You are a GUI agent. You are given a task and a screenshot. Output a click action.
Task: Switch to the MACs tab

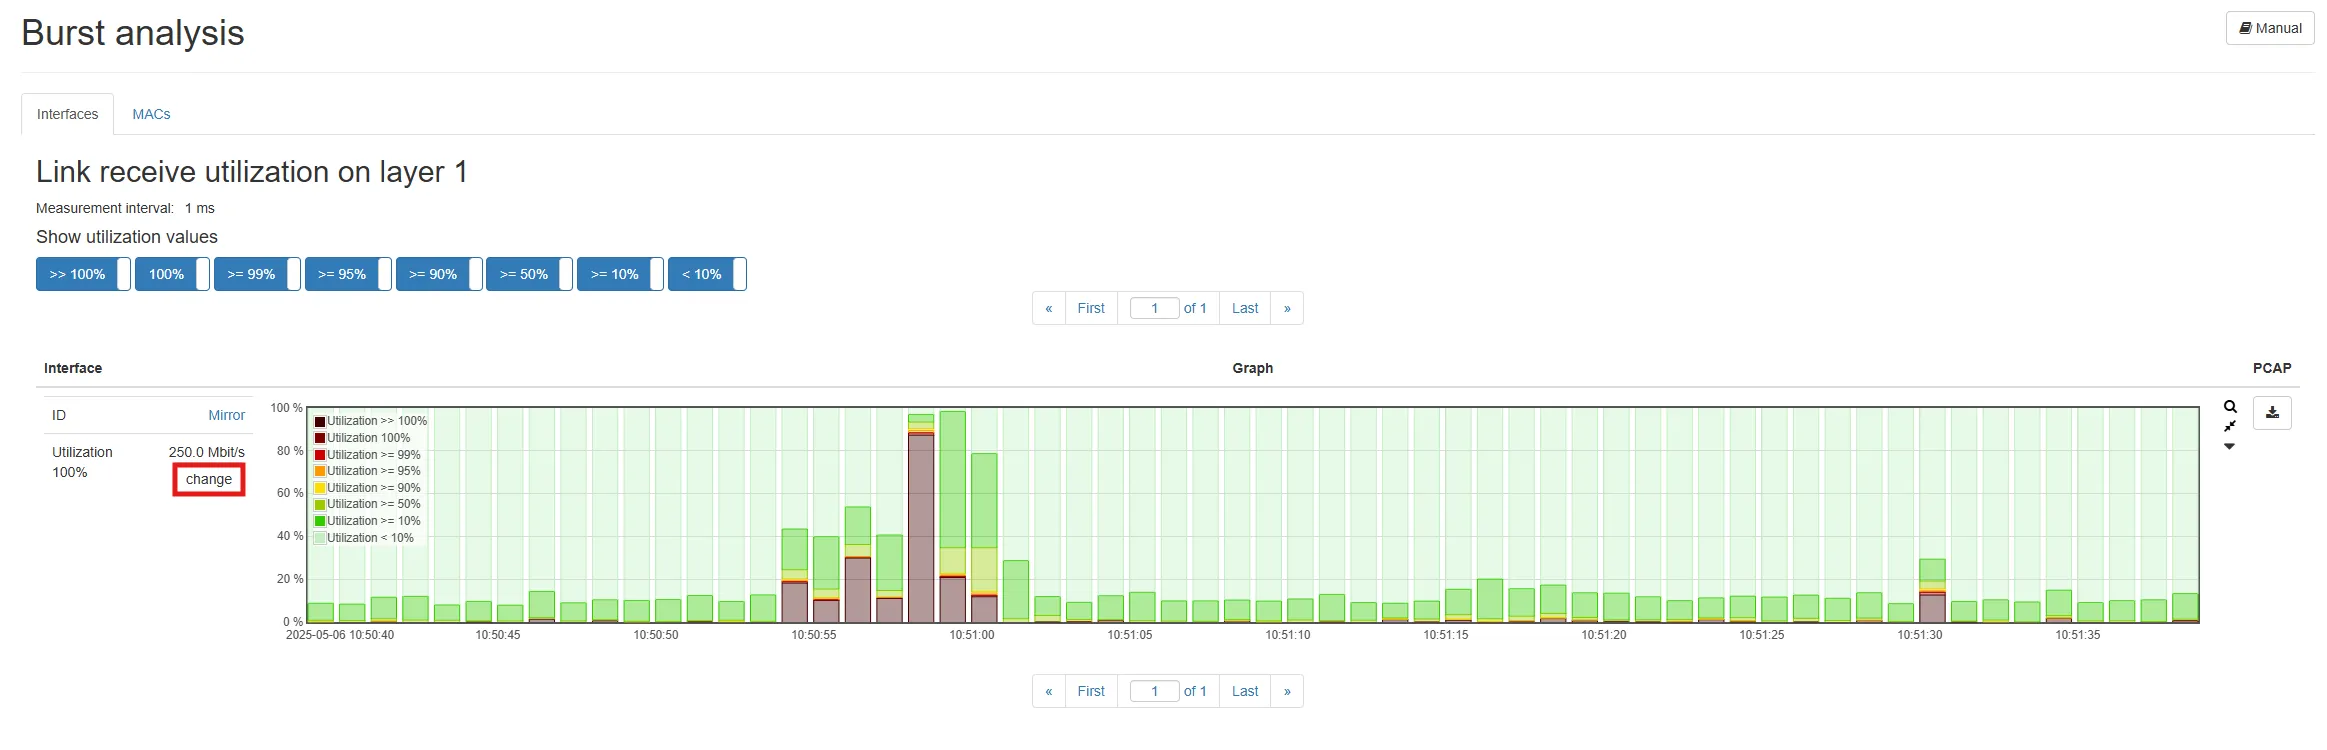pos(151,114)
